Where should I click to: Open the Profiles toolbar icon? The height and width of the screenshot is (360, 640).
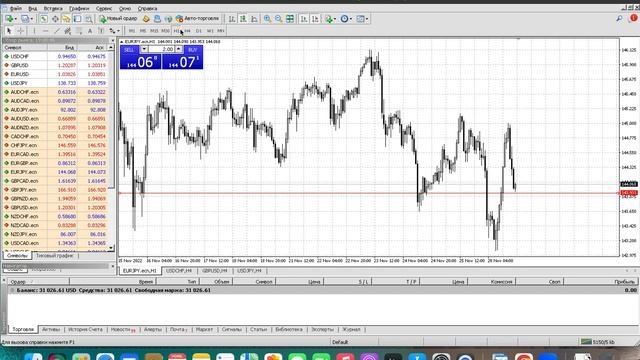(24, 19)
